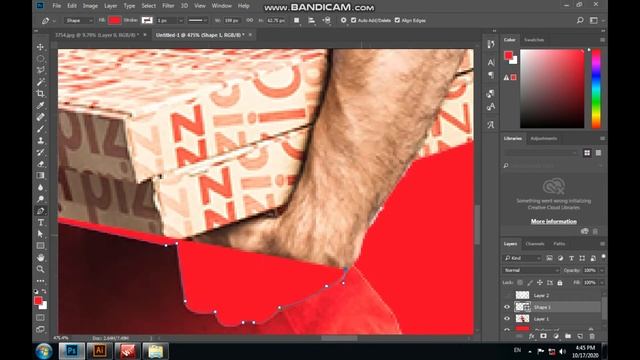
Task: Click the Add layer style fx icon
Action: click(531, 336)
